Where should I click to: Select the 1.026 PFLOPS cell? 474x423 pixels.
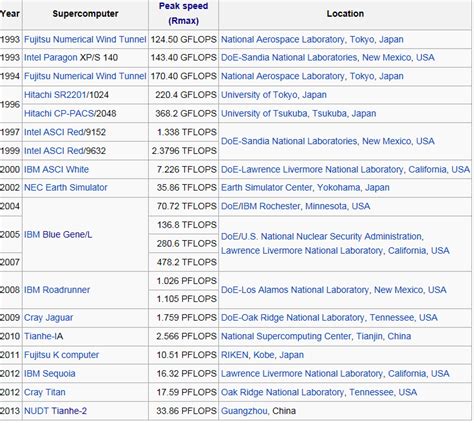point(184,281)
